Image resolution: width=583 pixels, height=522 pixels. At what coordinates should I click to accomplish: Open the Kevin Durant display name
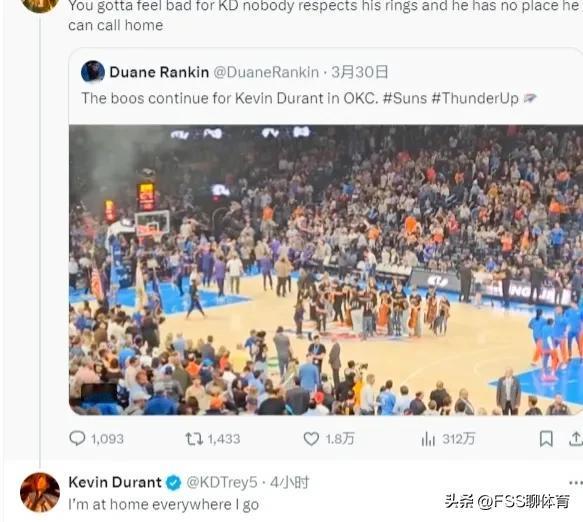pos(115,482)
